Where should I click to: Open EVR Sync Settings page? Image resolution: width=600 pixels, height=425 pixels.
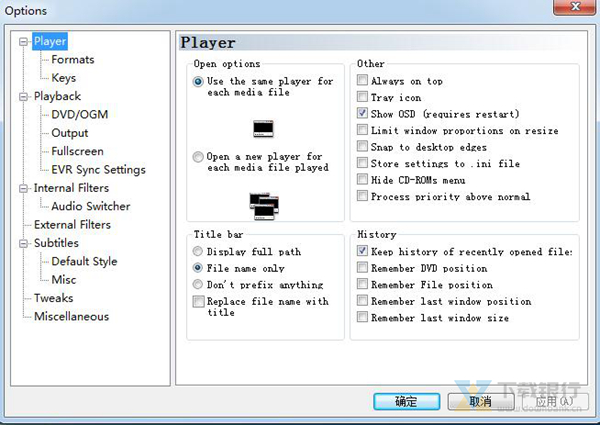pyautogui.click(x=98, y=170)
